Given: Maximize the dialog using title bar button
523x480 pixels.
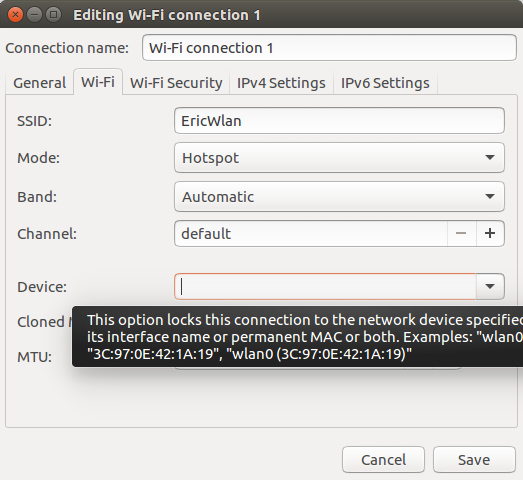Looking at the screenshot, I should pos(53,15).
